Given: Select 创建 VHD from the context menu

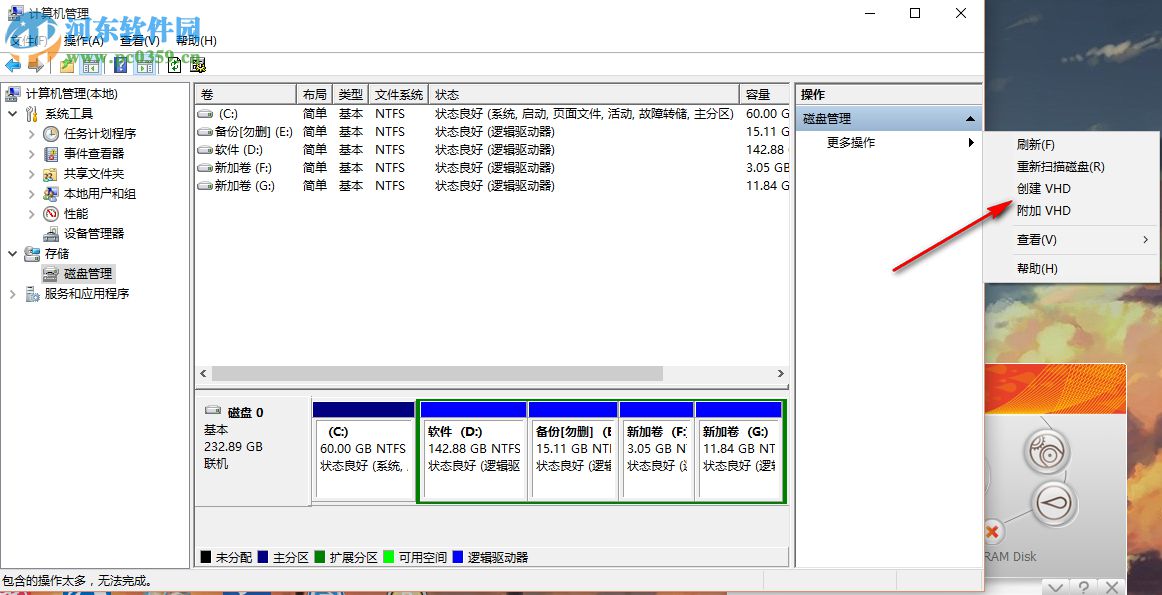Looking at the screenshot, I should tap(1045, 187).
